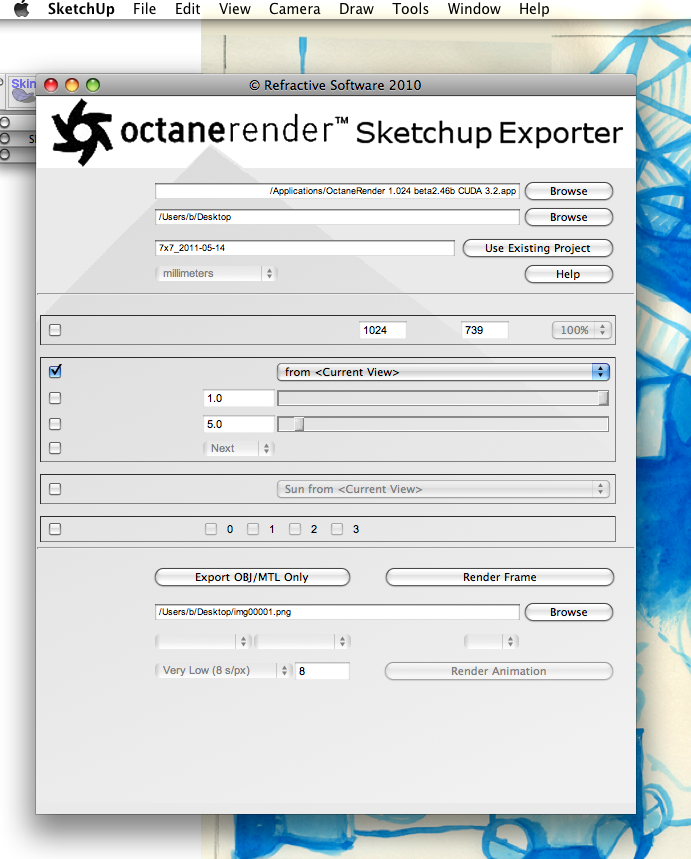691x859 pixels.
Task: Open the View menu
Action: click(x=235, y=9)
